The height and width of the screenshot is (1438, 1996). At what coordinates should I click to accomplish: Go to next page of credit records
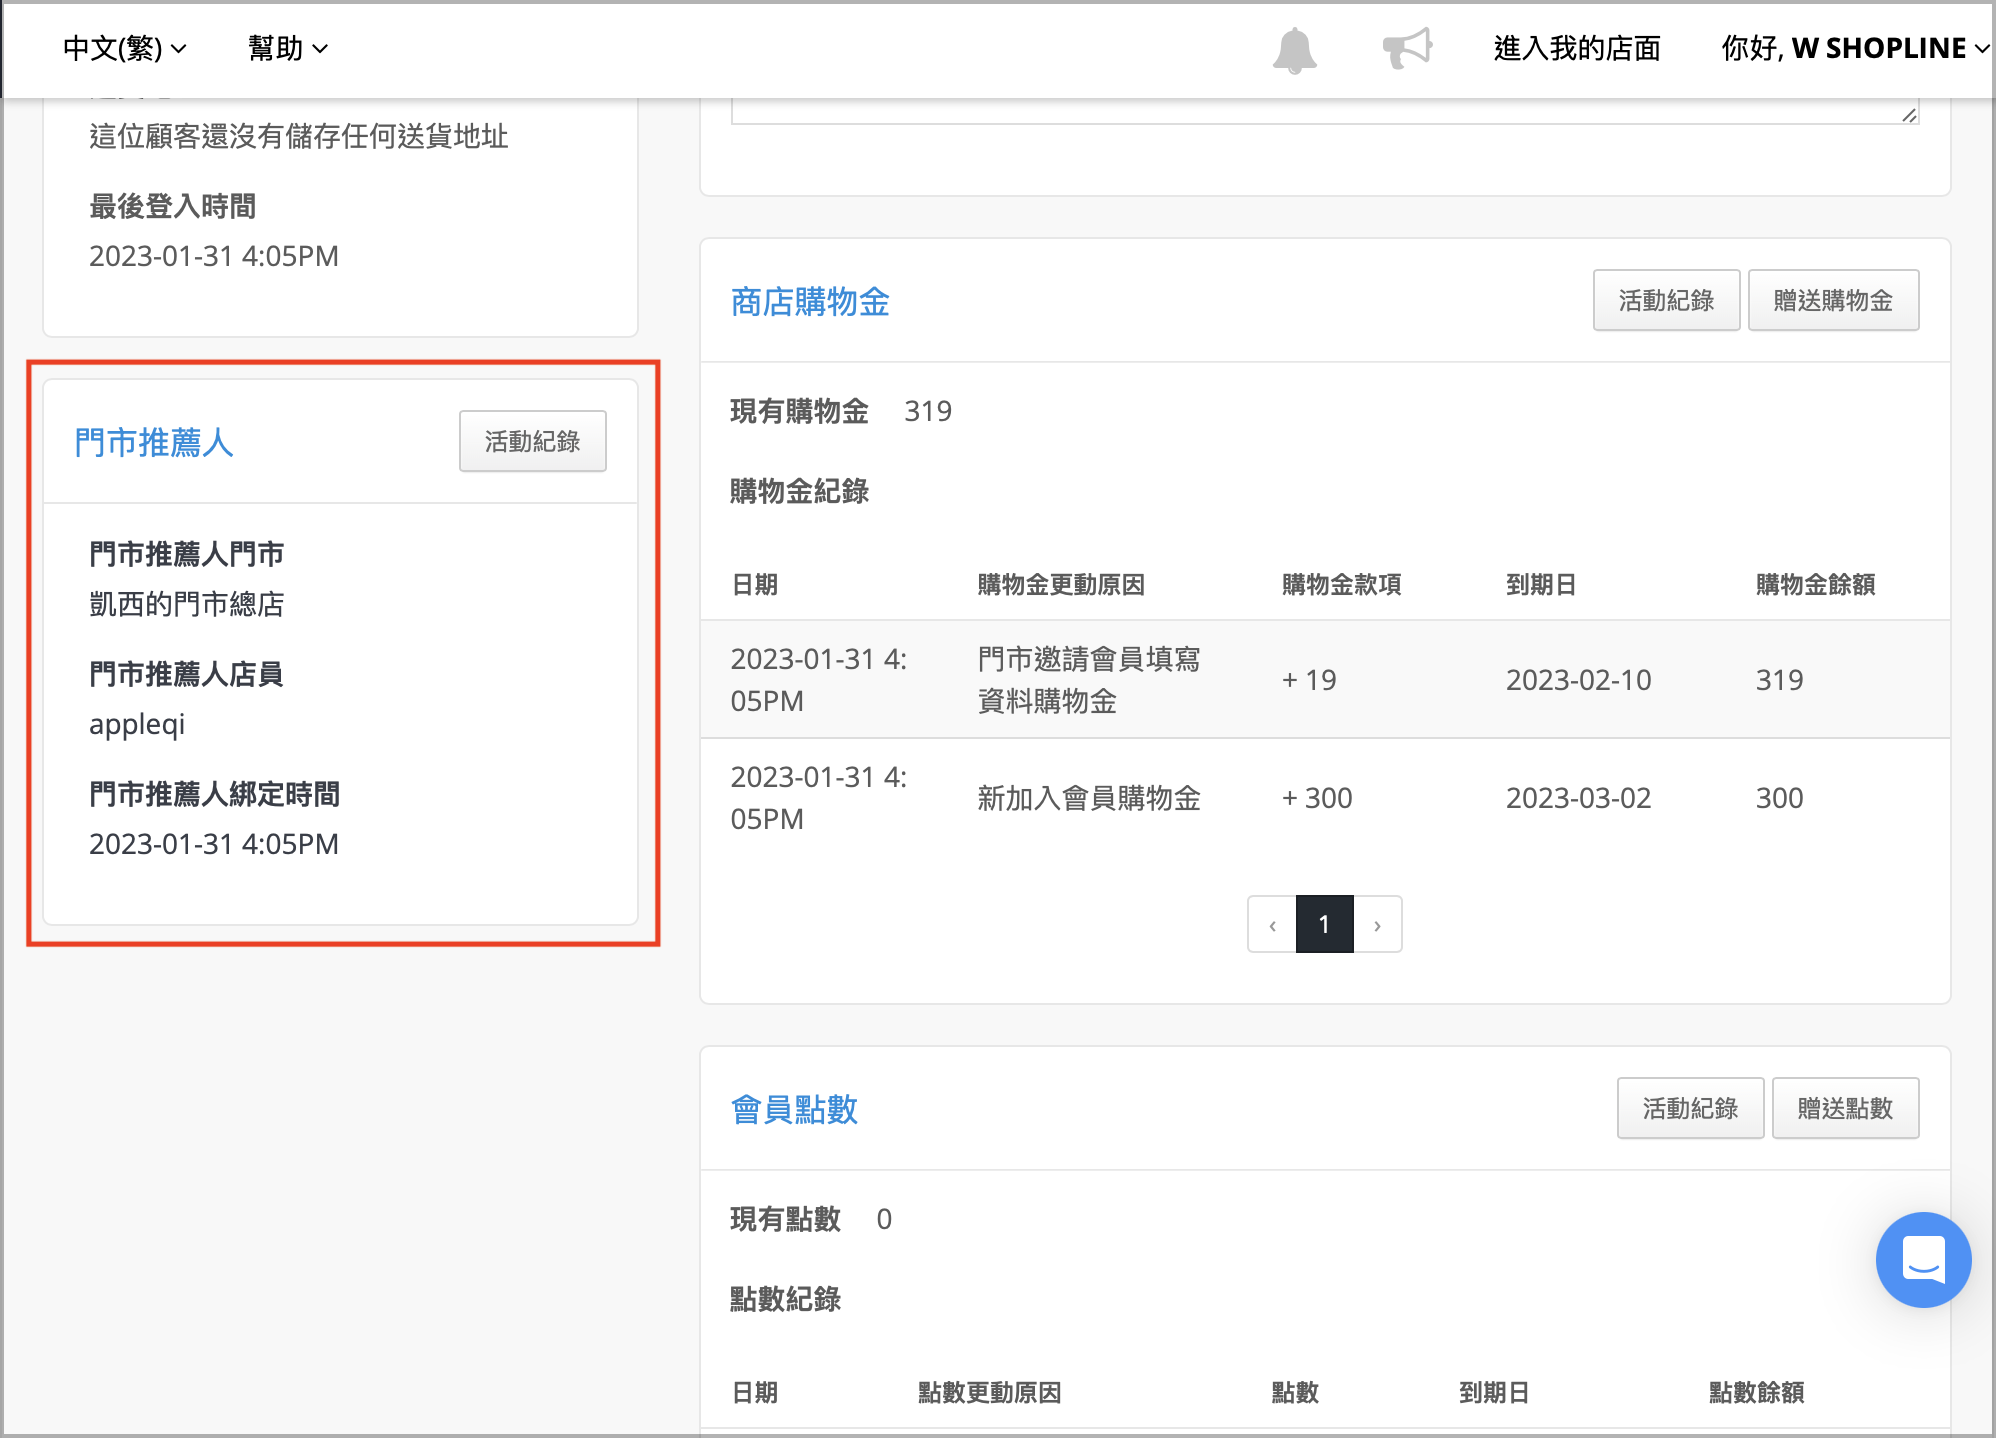pos(1377,924)
